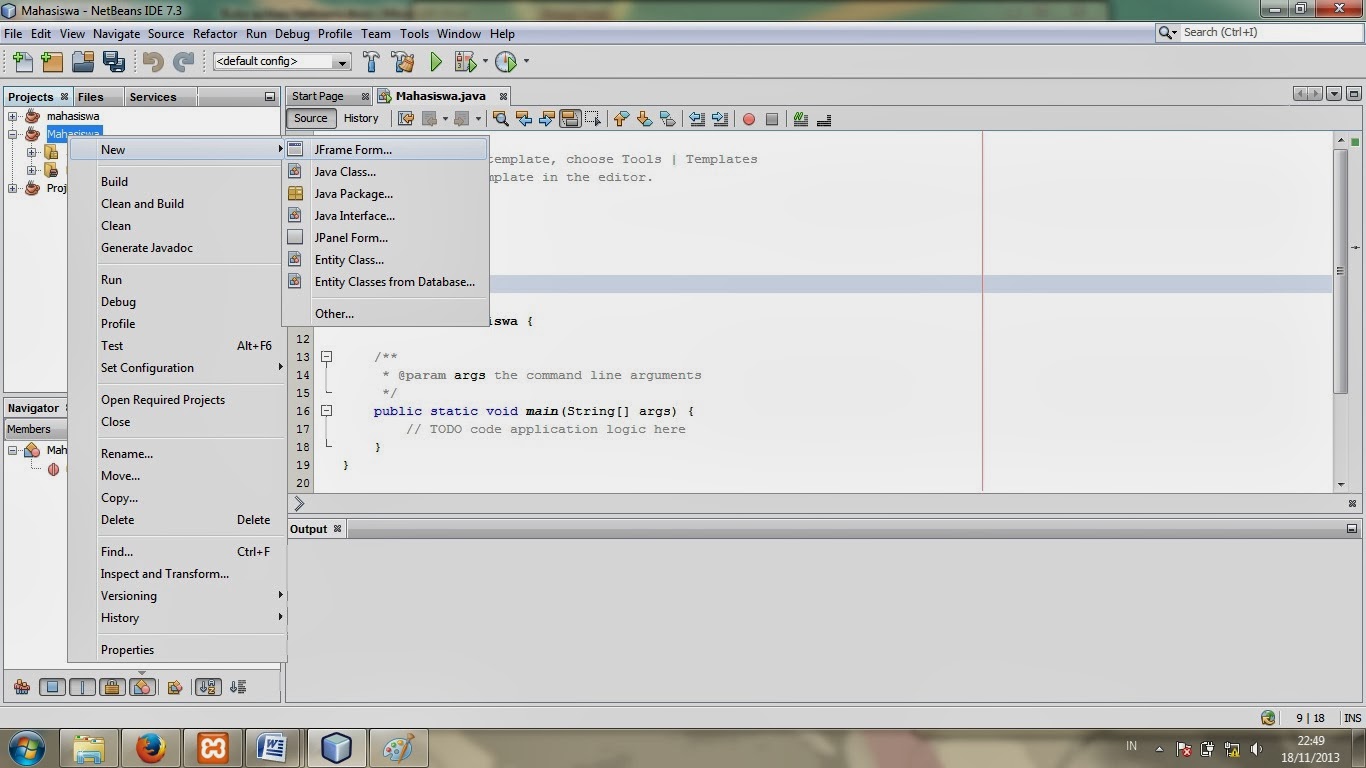The image size is (1366, 768).
Task: Start macro recording with the red circle icon
Action: tap(749, 119)
